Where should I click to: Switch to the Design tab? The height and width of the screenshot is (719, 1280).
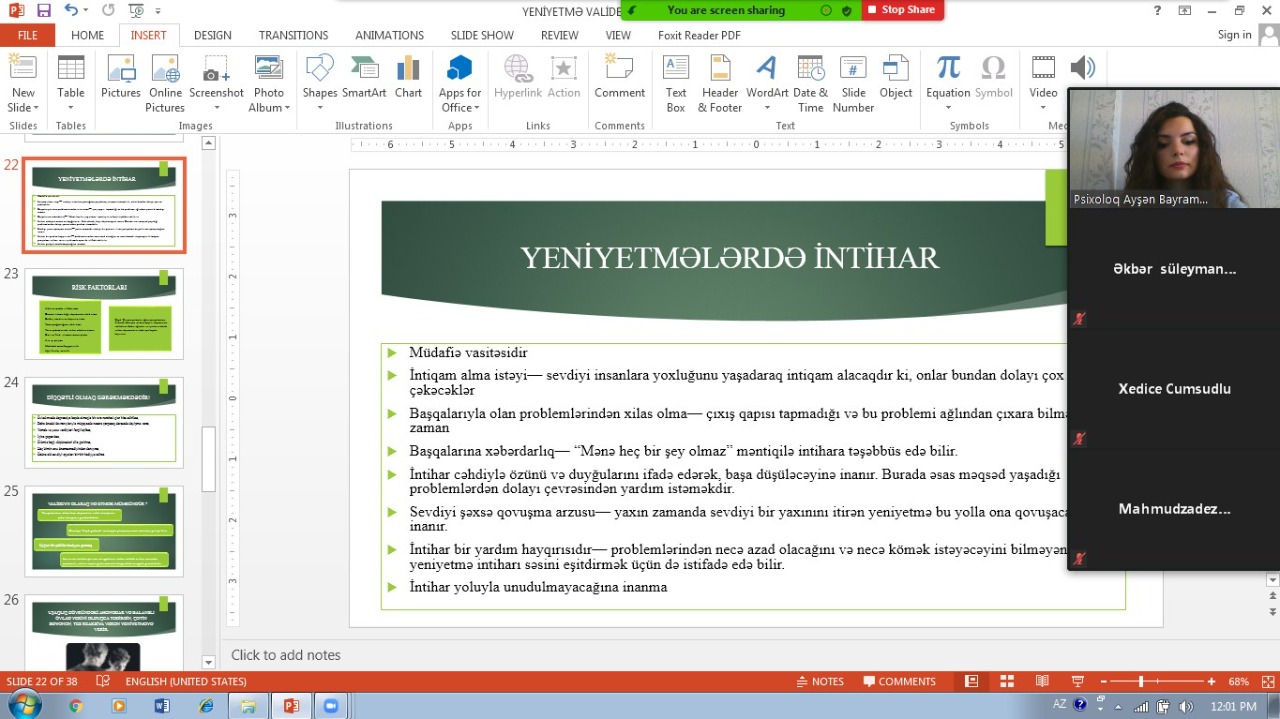tap(212, 35)
